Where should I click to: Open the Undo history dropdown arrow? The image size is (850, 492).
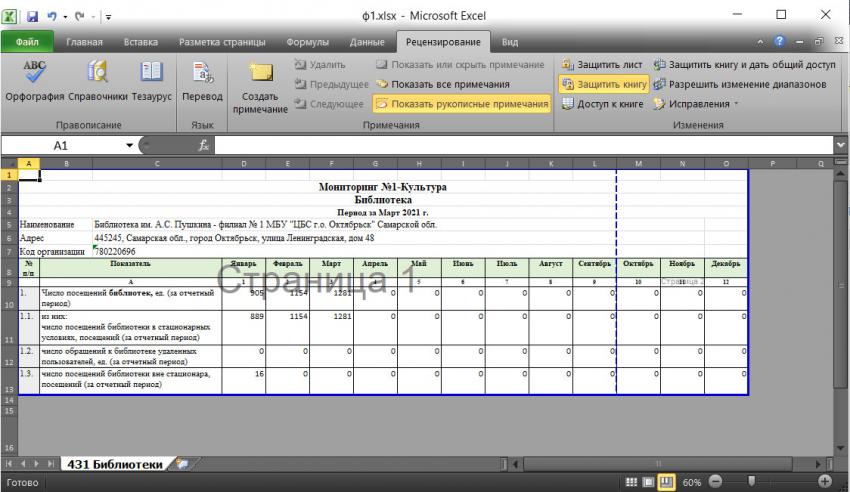[x=65, y=17]
